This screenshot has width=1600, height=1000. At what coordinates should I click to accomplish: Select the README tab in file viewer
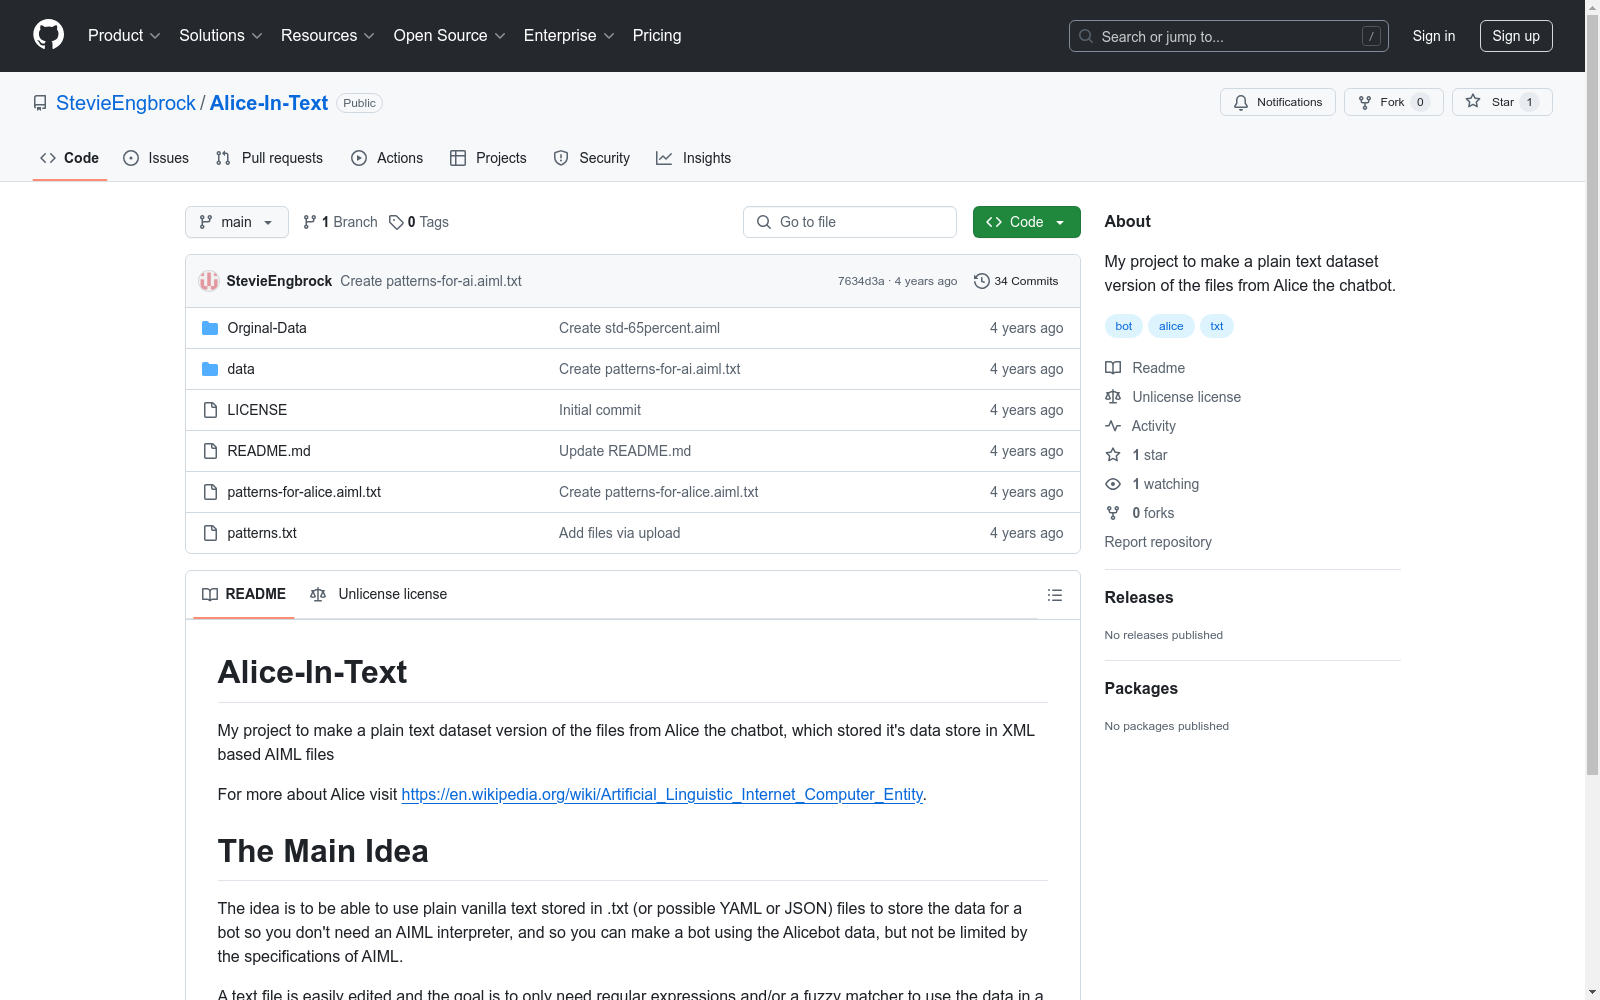(244, 594)
